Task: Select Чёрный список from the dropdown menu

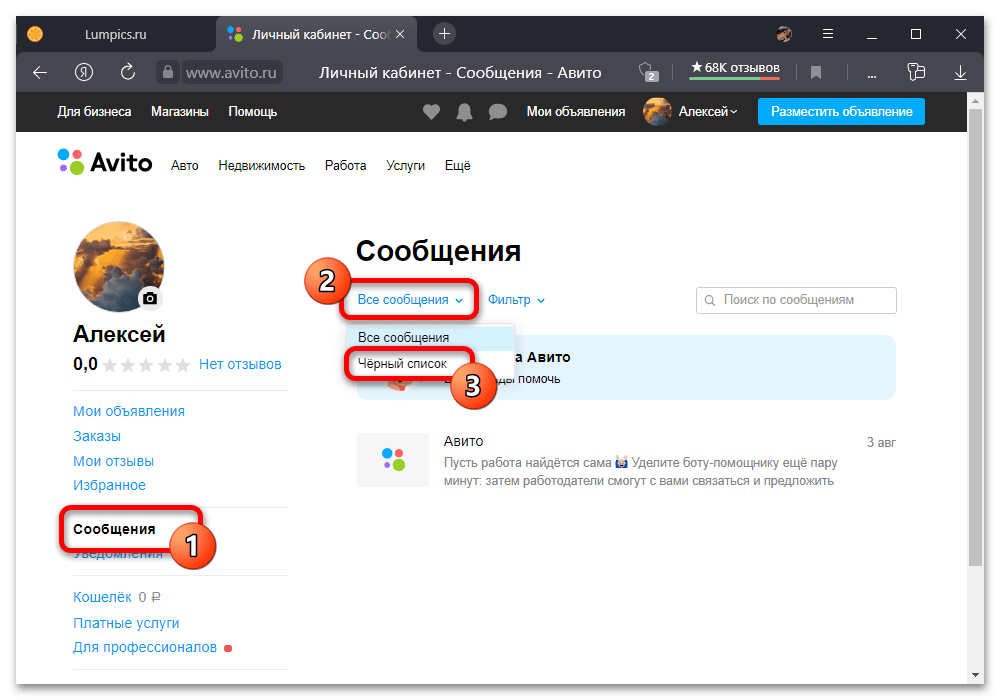Action: pos(403,364)
